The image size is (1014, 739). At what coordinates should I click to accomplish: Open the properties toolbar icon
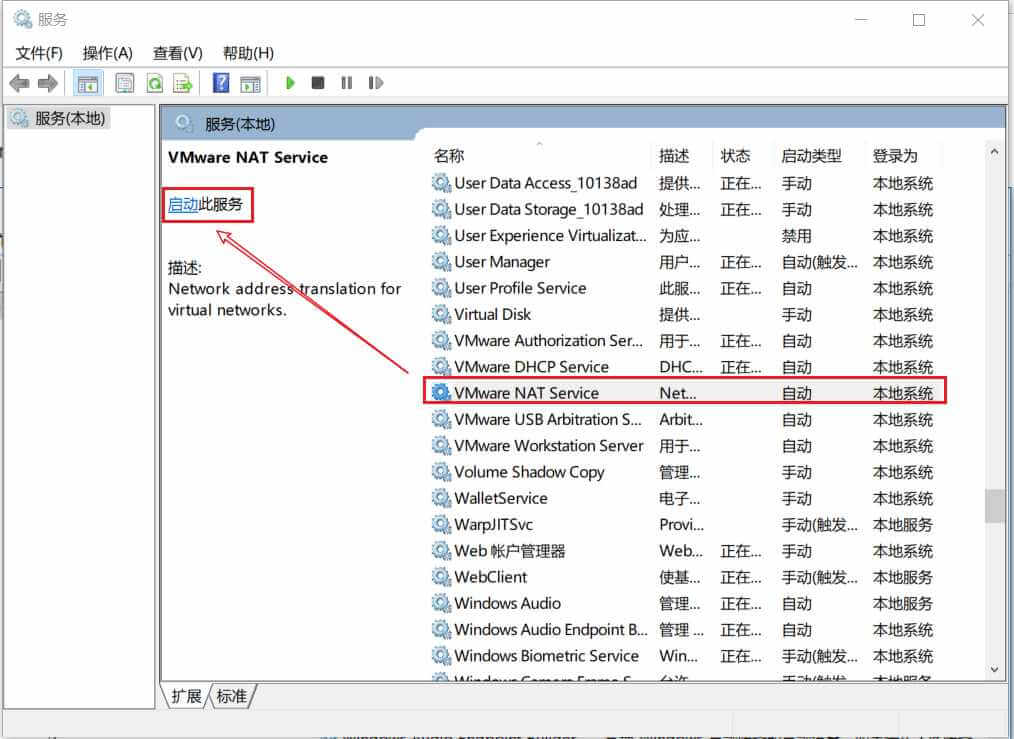(x=124, y=83)
